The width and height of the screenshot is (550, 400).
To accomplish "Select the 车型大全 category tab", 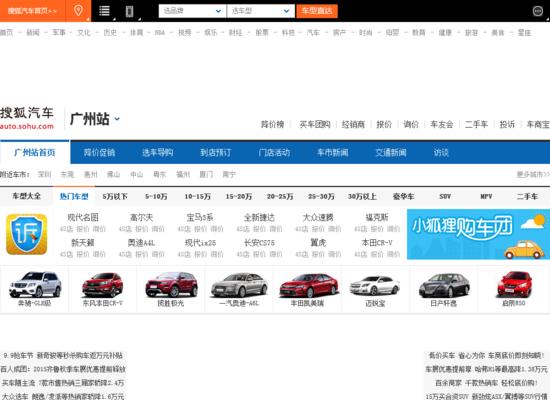I will [26, 196].
